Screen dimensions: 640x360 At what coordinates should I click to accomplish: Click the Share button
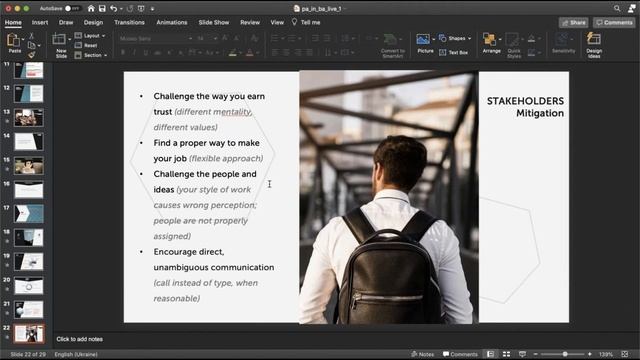tap(573, 22)
